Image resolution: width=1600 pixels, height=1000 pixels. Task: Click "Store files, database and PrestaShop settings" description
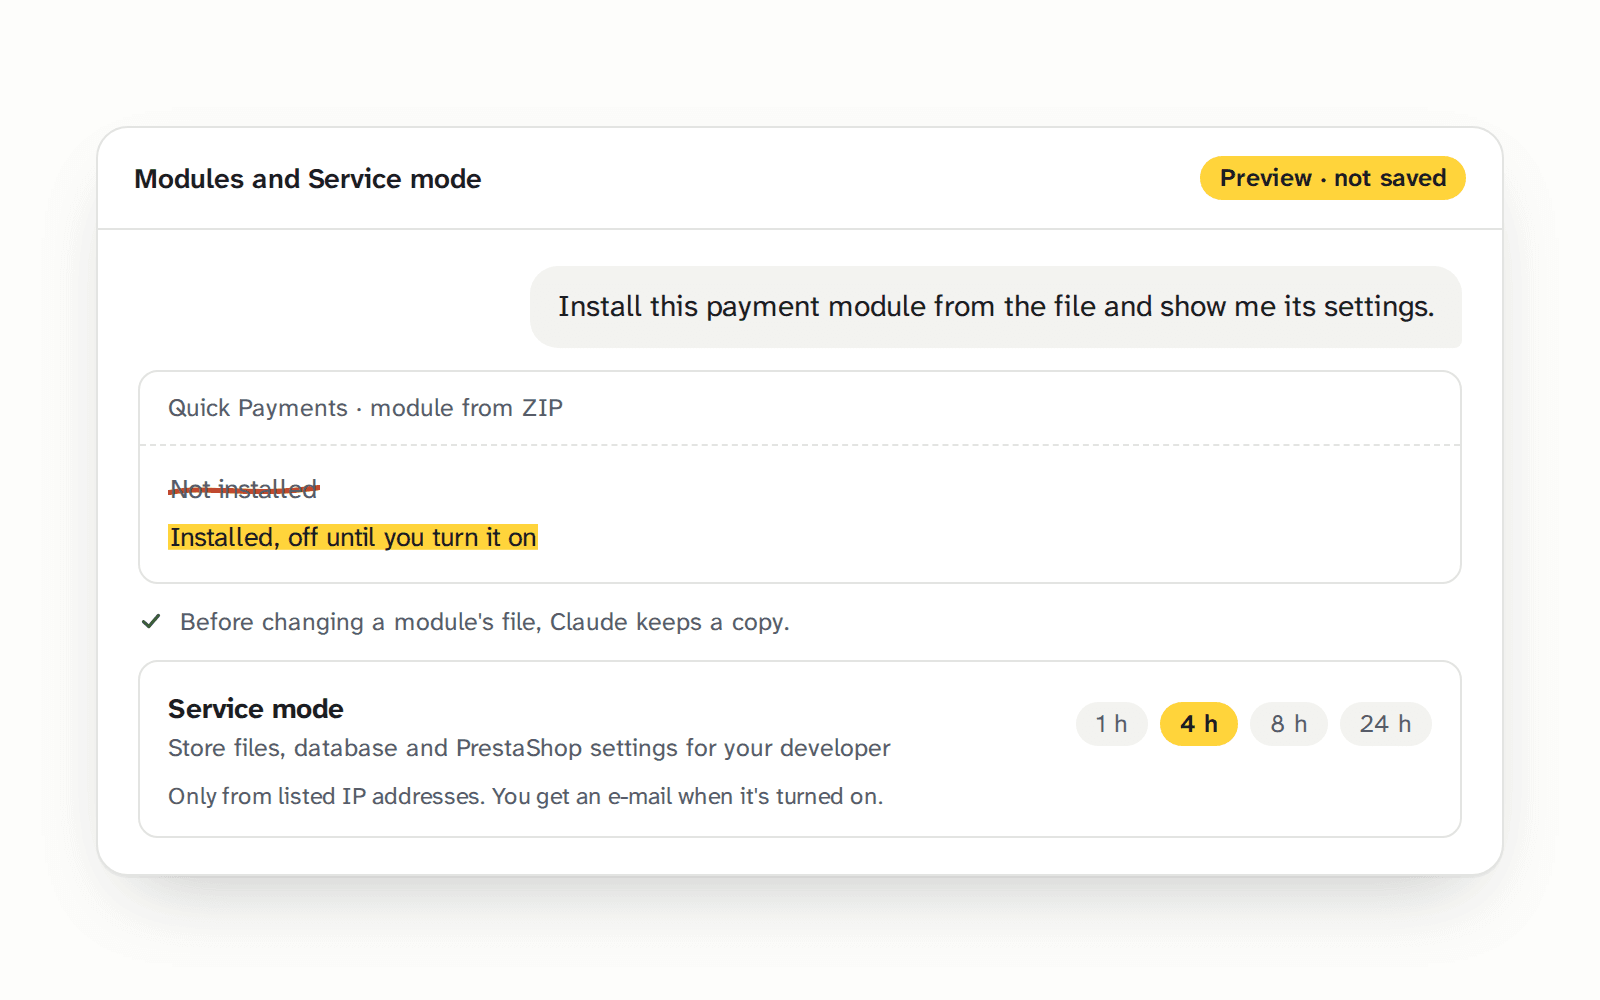[529, 748]
